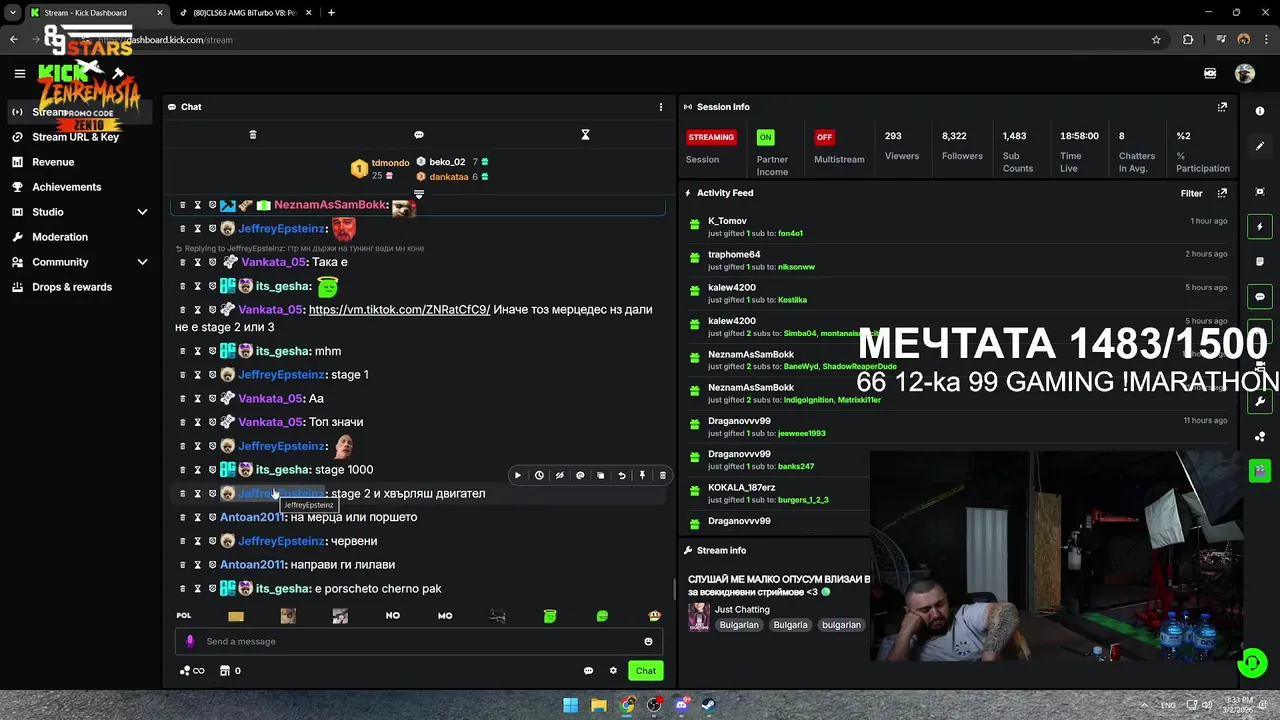Image resolution: width=1280 pixels, height=720 pixels.
Task: Delete the message with the hover toolbar trash icon
Action: (x=662, y=476)
